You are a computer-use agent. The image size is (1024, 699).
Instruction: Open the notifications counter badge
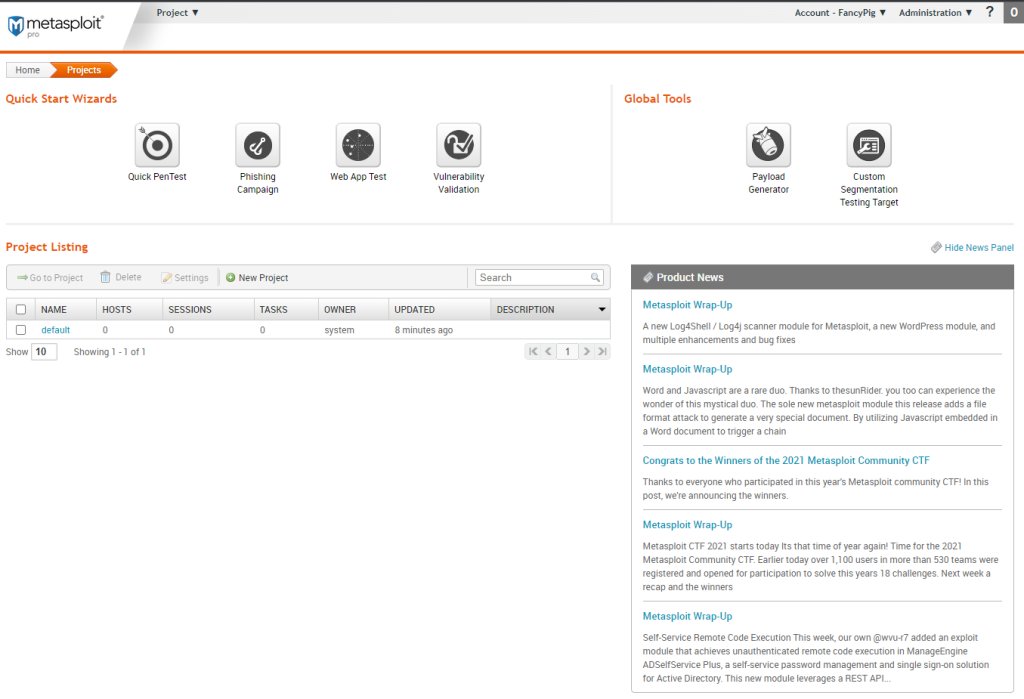(1014, 12)
